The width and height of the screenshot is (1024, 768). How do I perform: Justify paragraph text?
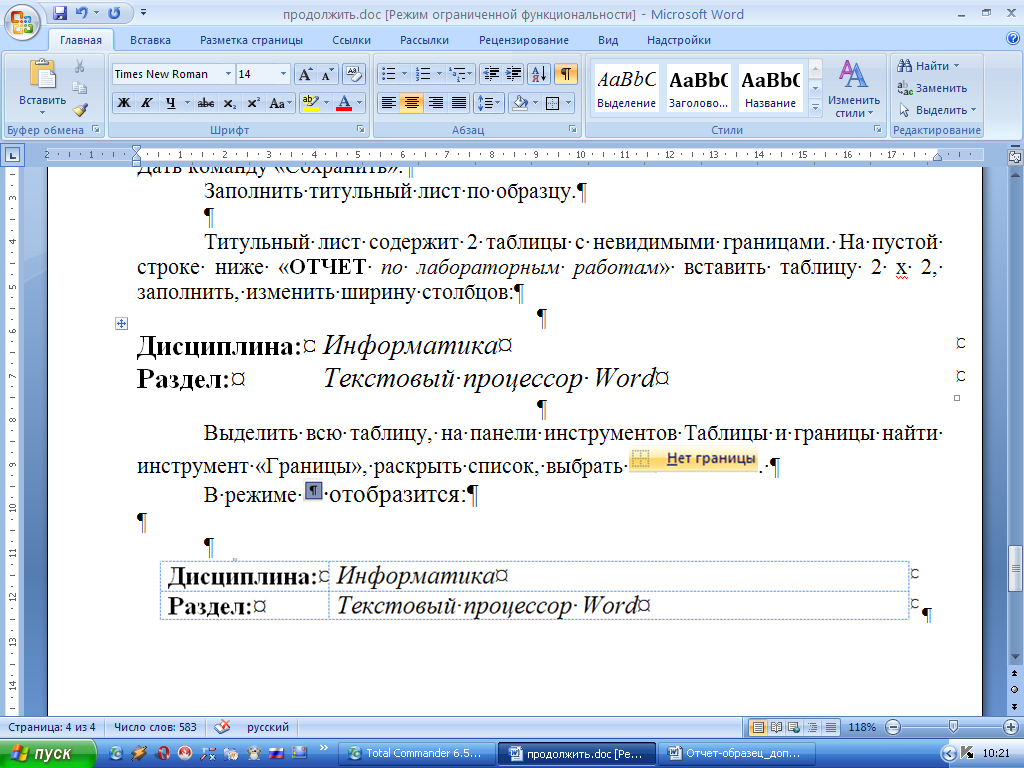click(x=459, y=103)
